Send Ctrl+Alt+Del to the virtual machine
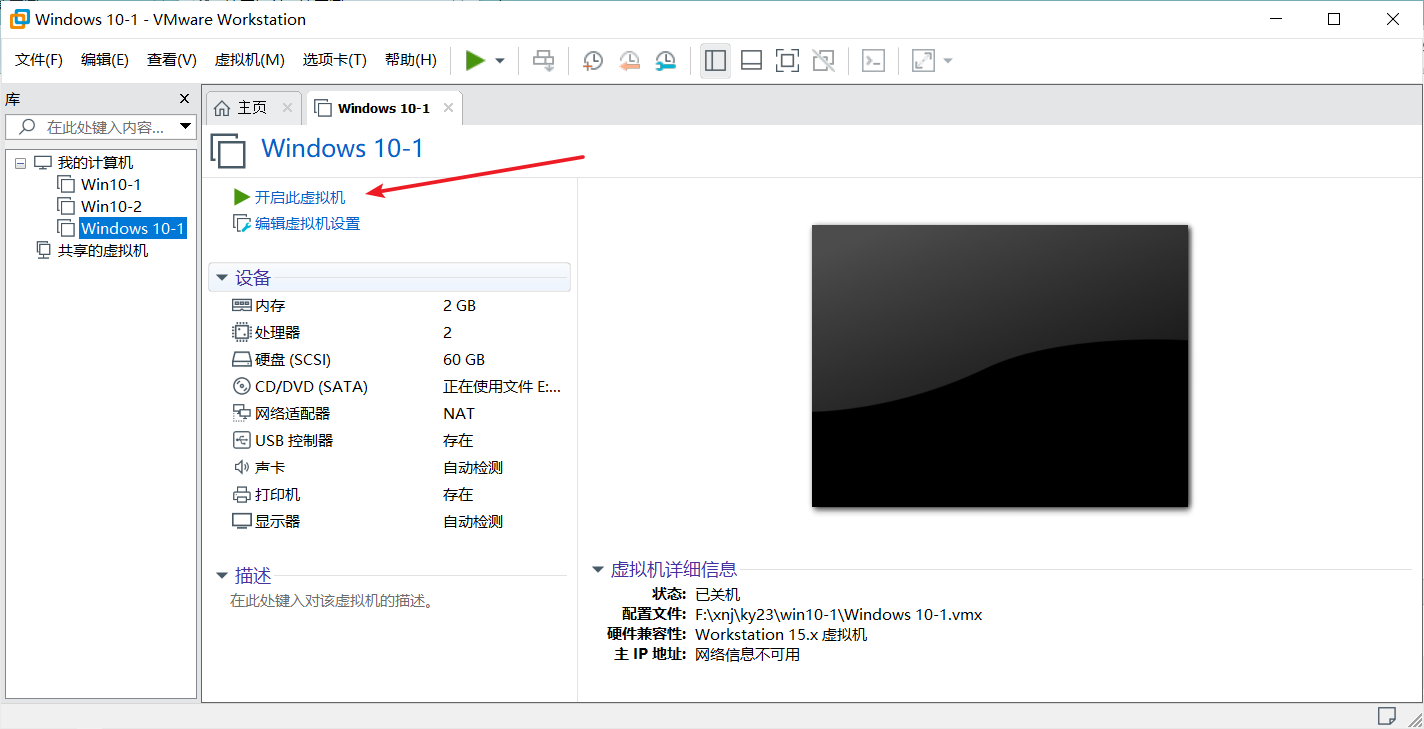This screenshot has width=1424, height=729. (x=544, y=61)
